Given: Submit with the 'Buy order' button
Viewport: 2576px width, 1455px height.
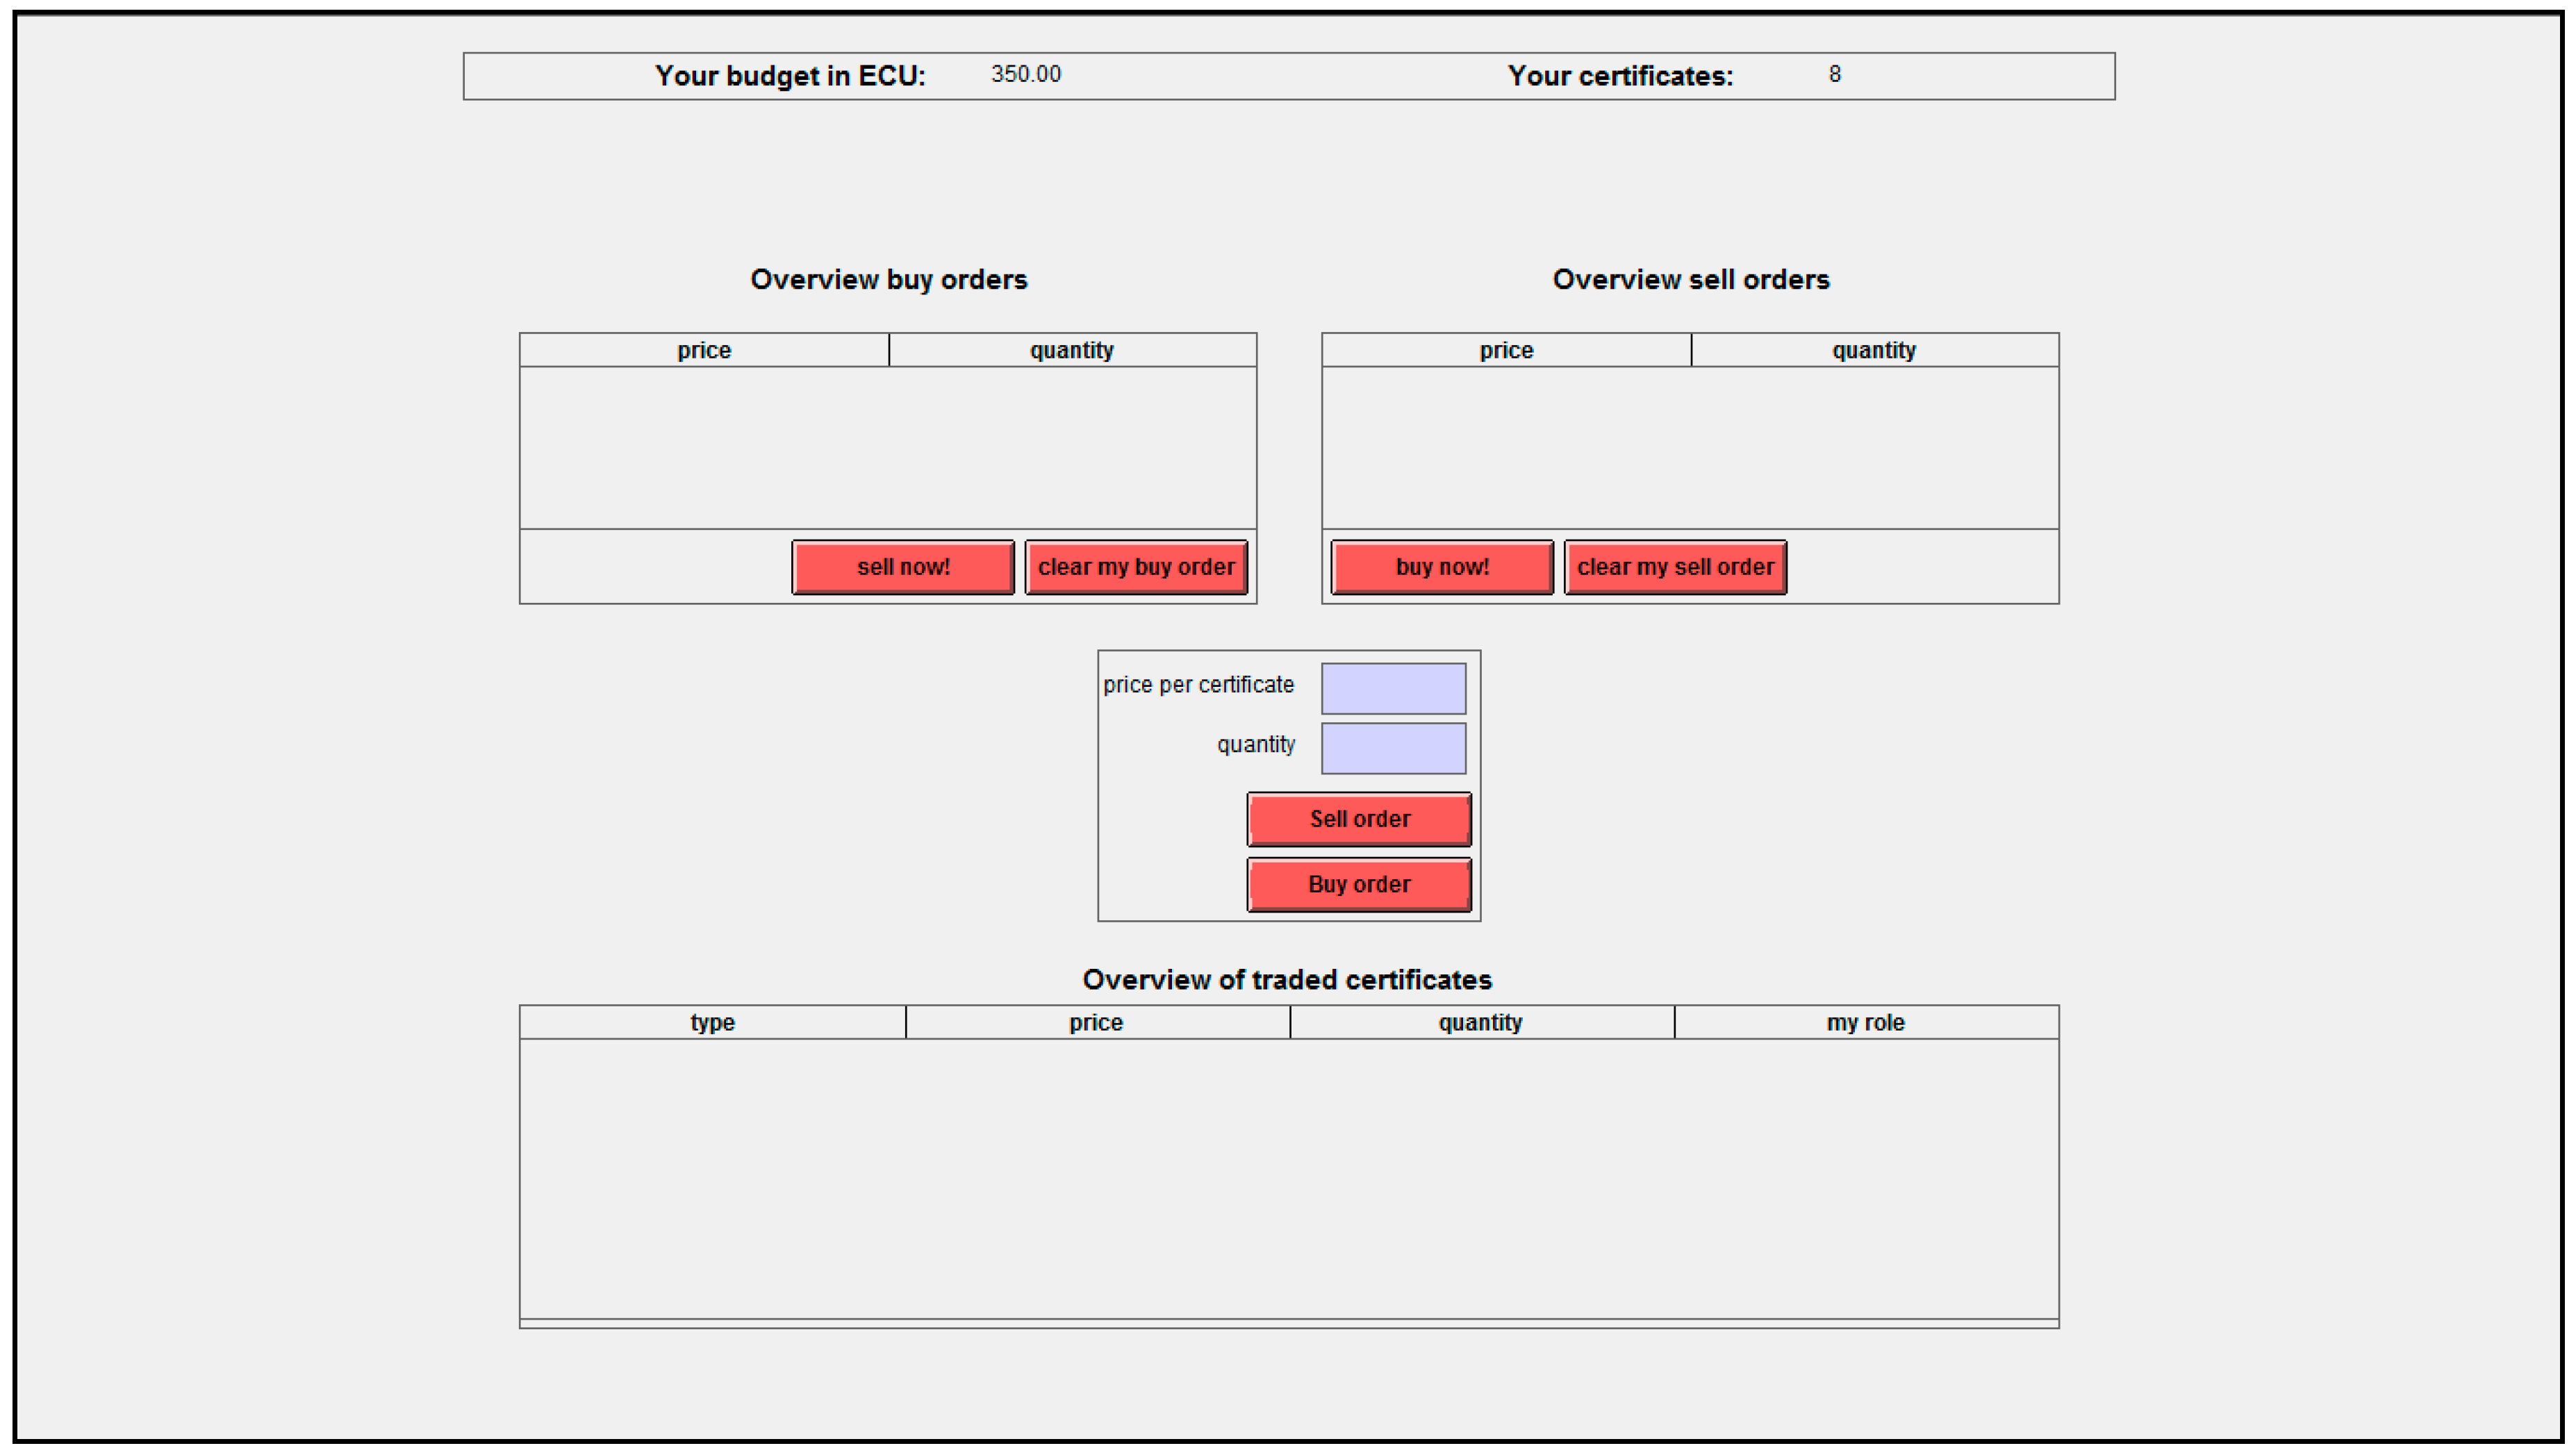Looking at the screenshot, I should pos(1358,884).
